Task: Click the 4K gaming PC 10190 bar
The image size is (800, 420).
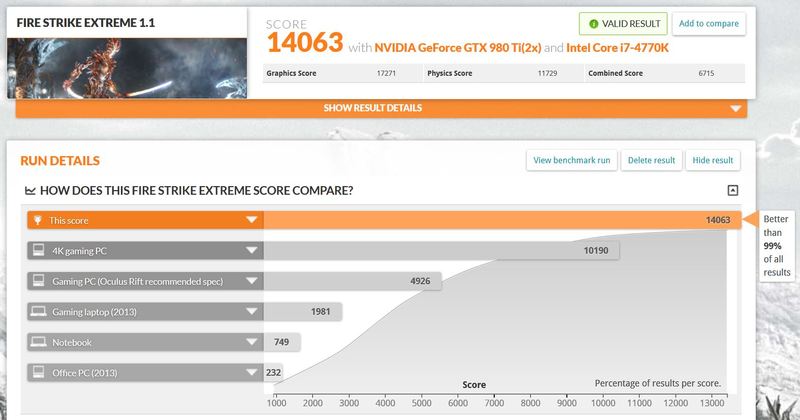Action: point(441,251)
